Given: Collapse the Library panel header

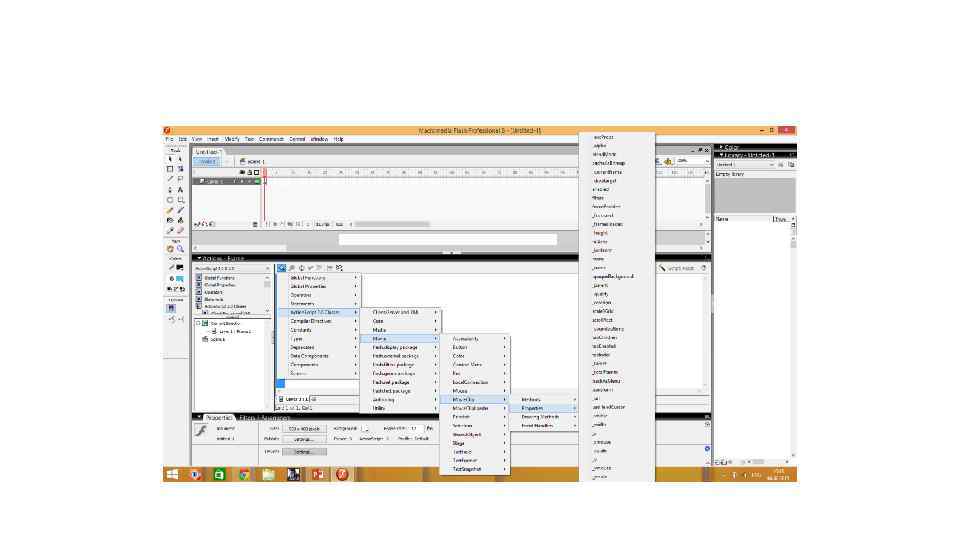Looking at the screenshot, I should (x=722, y=156).
